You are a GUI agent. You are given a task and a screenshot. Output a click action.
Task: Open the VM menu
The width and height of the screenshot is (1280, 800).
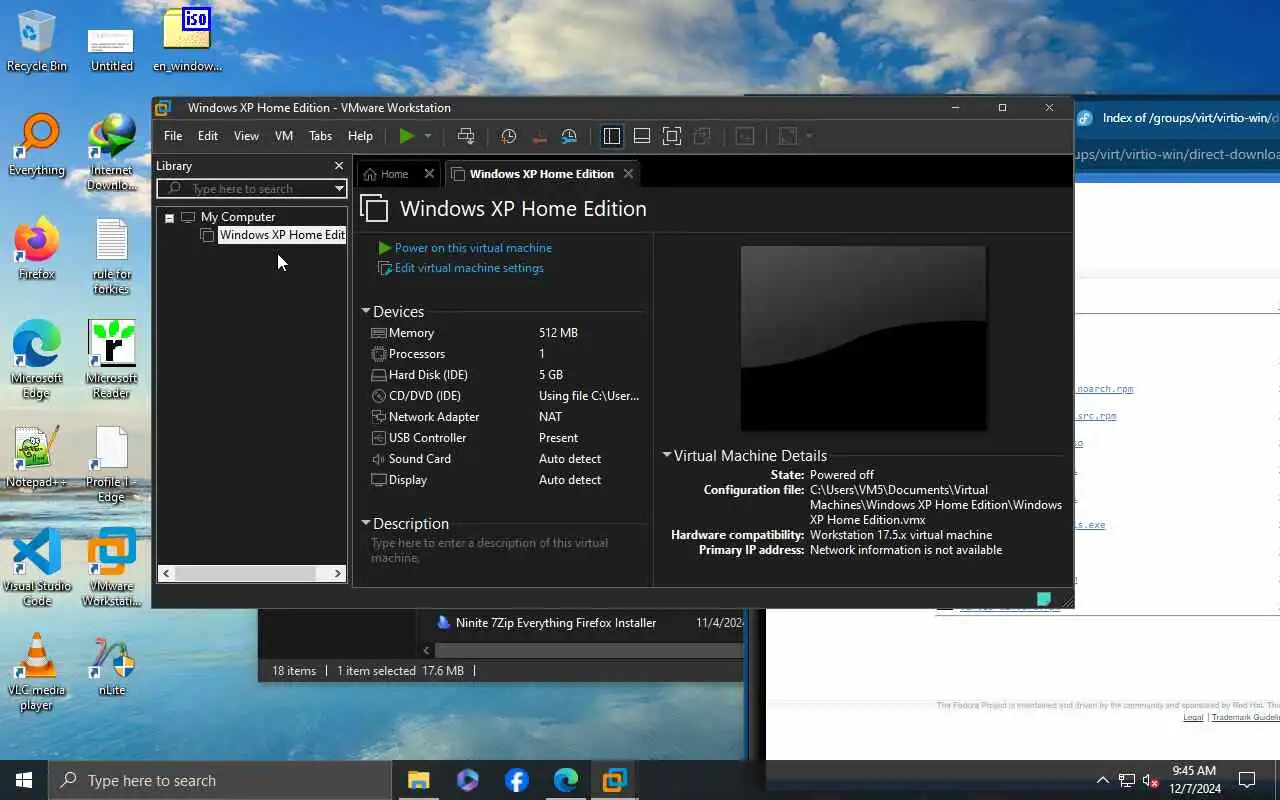pos(284,136)
